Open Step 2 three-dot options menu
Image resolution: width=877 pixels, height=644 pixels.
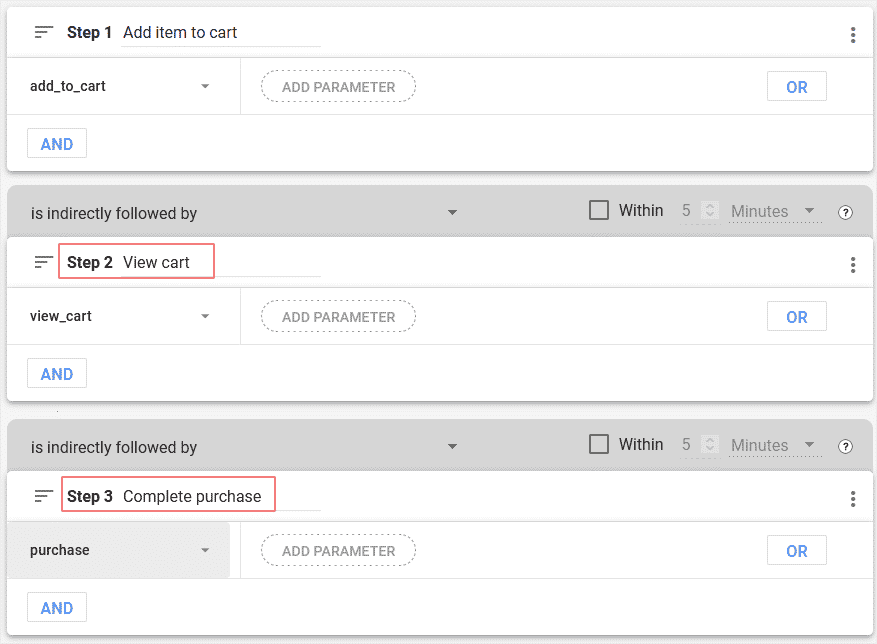tap(853, 265)
